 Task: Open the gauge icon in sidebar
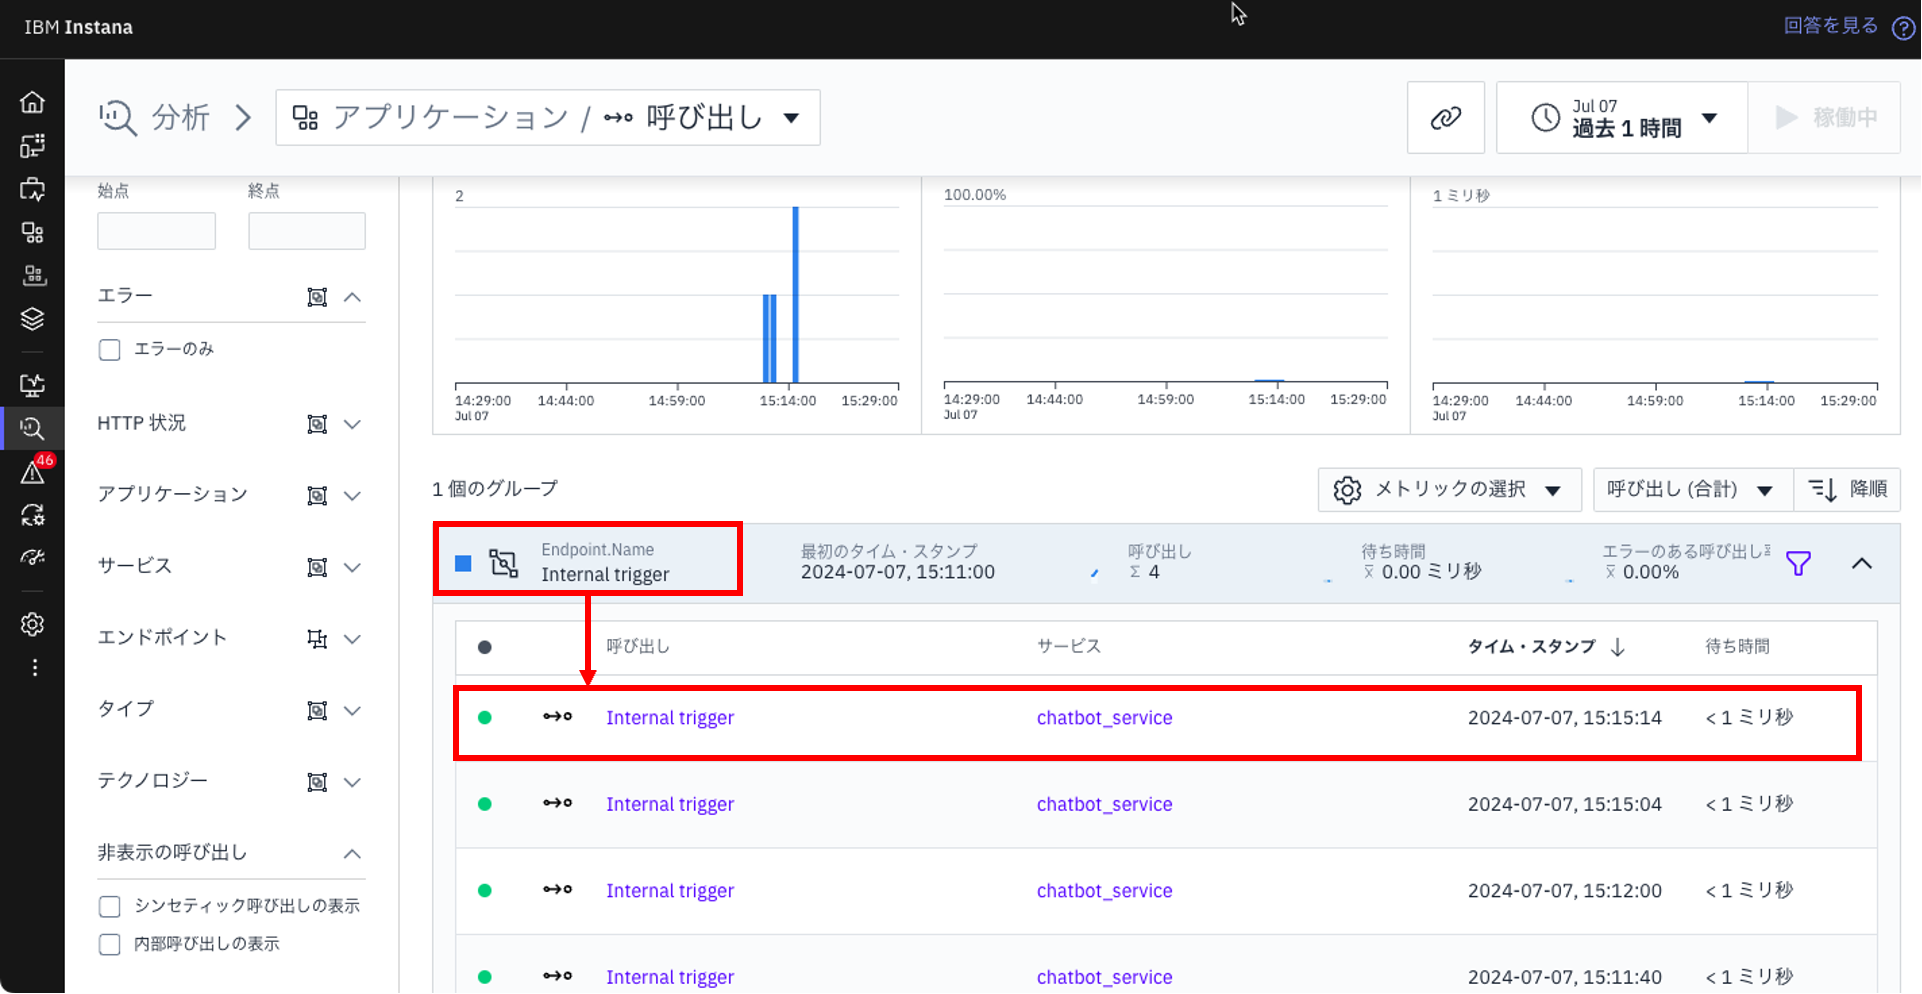pyautogui.click(x=32, y=558)
